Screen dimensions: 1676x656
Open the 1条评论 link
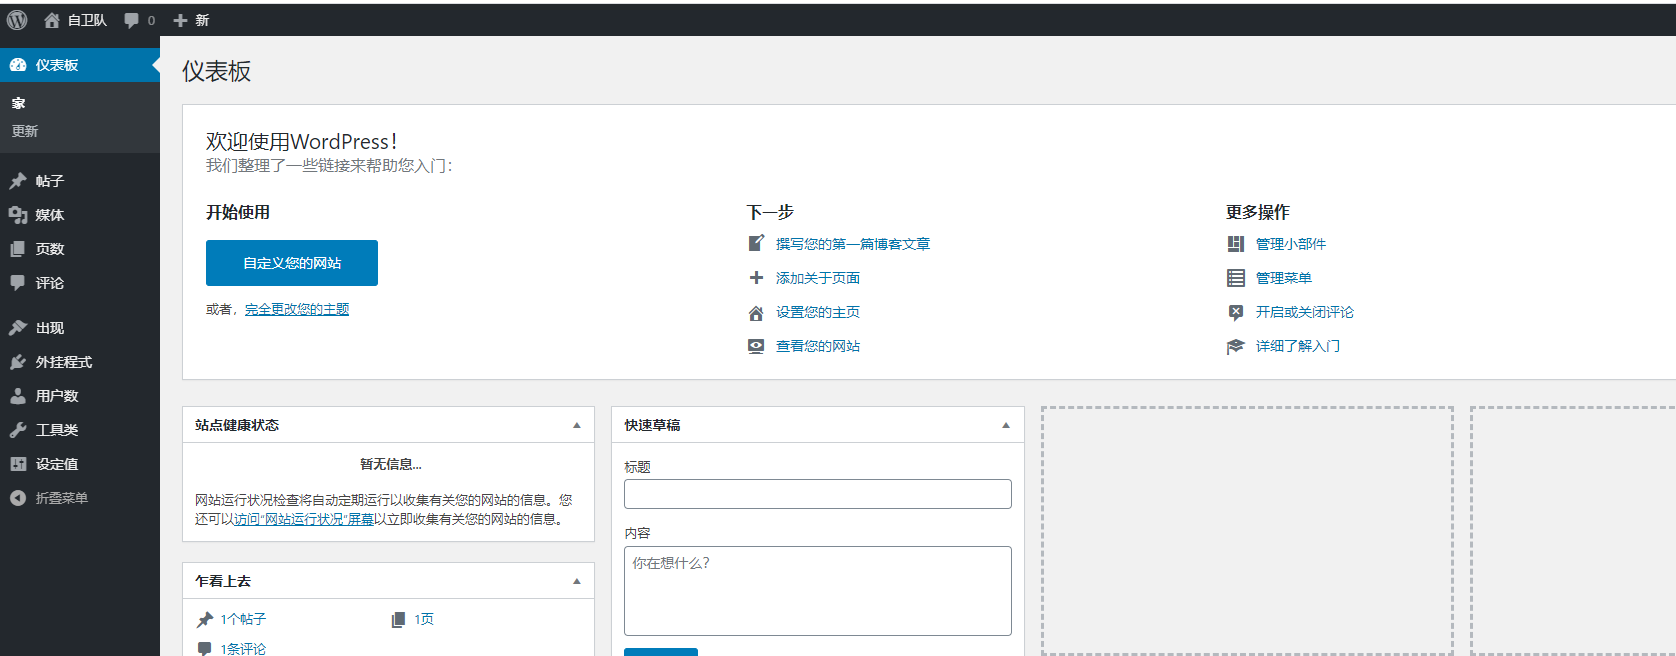243,649
